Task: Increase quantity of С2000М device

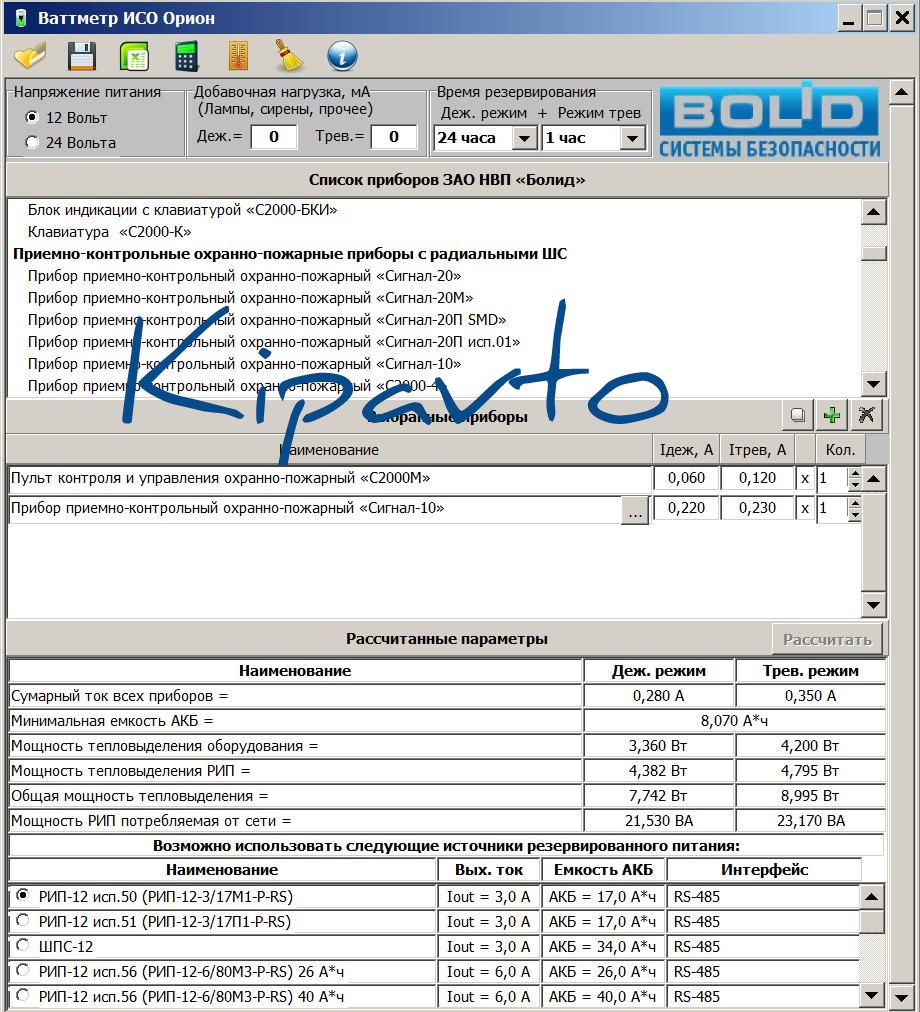Action: click(x=855, y=473)
